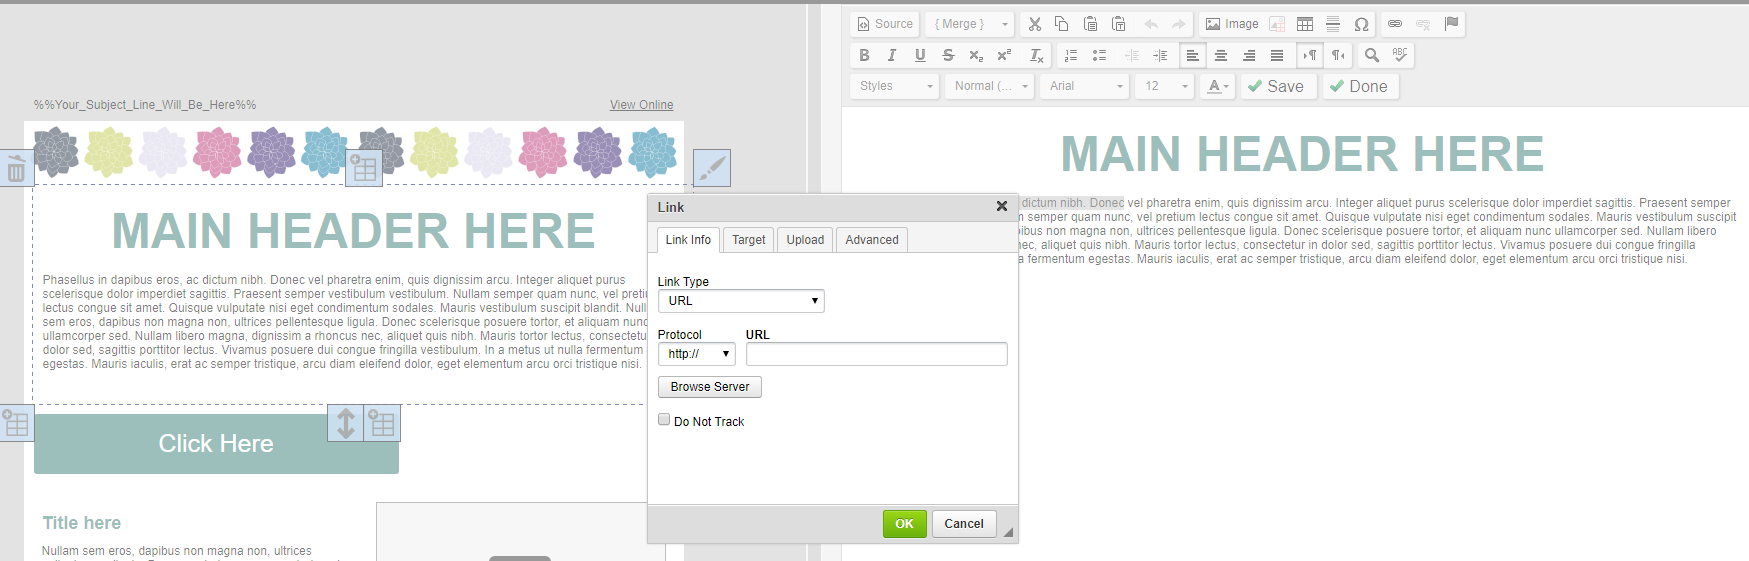1749x561 pixels.
Task: Insert horizontal line icon
Action: point(1333,24)
